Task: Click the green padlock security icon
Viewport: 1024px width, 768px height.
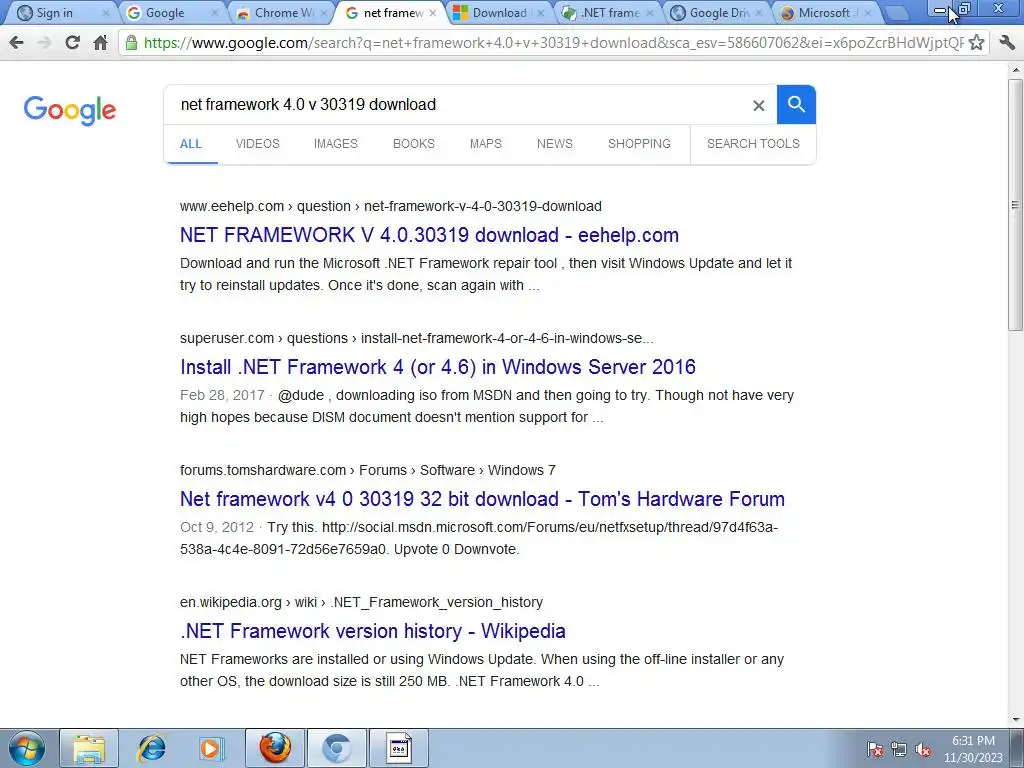Action: click(x=131, y=43)
